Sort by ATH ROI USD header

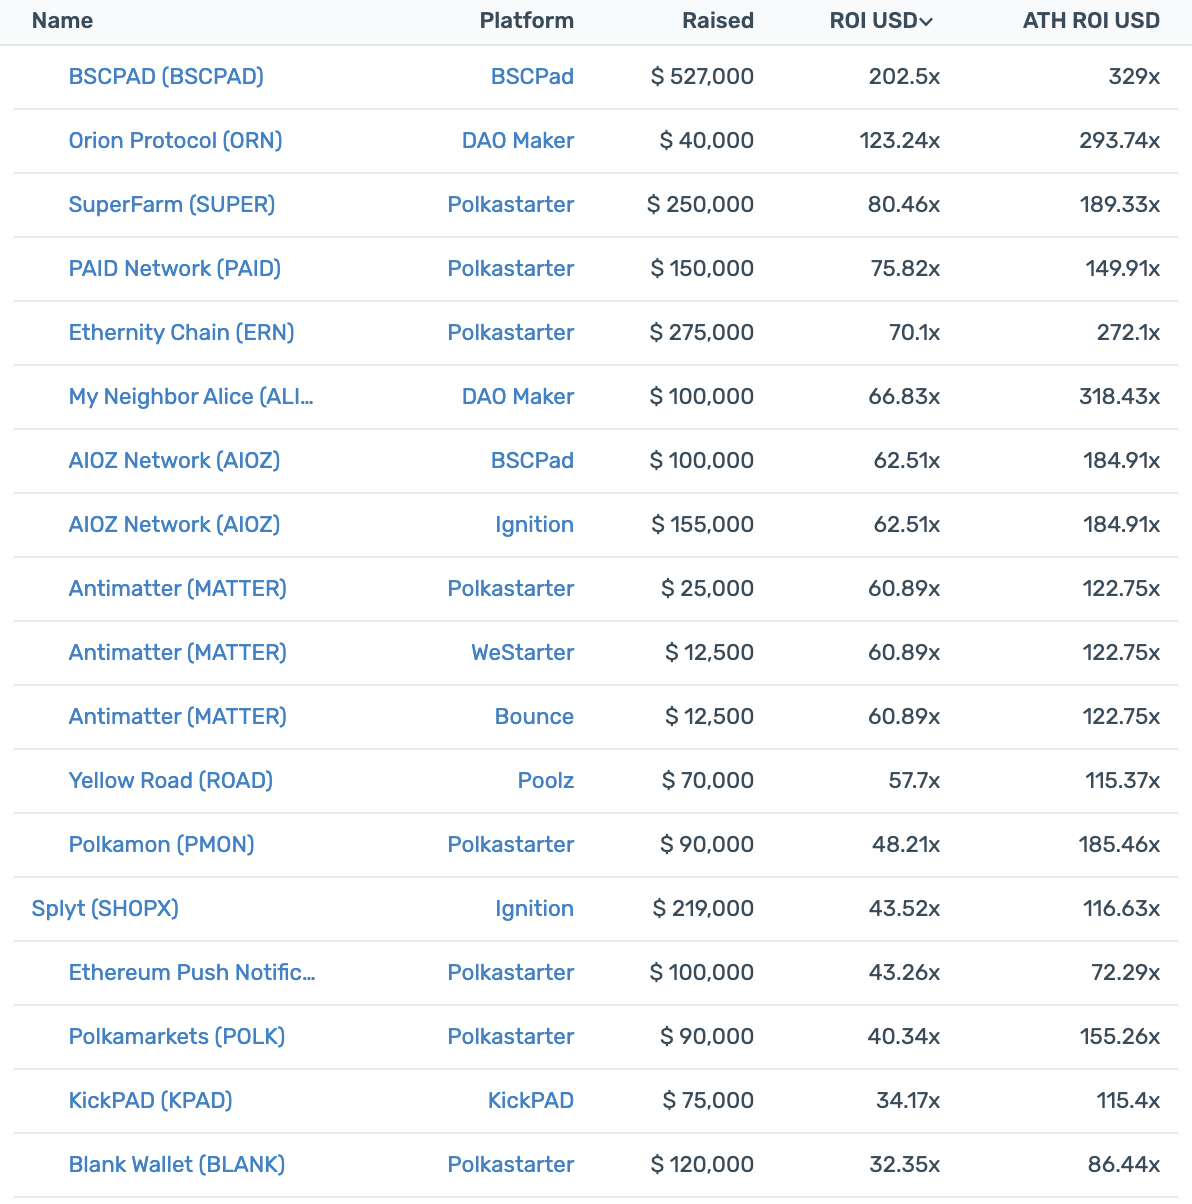click(x=1091, y=20)
